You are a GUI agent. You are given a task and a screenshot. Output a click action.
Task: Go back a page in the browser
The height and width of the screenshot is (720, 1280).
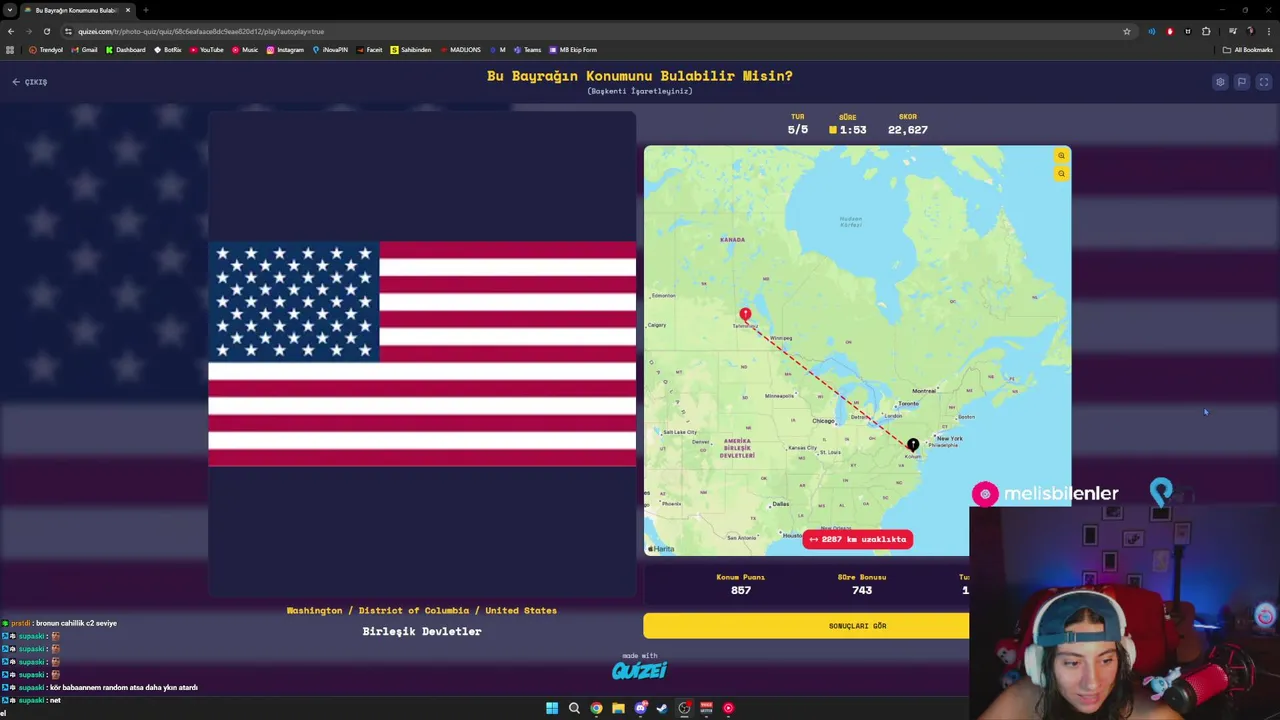[11, 31]
